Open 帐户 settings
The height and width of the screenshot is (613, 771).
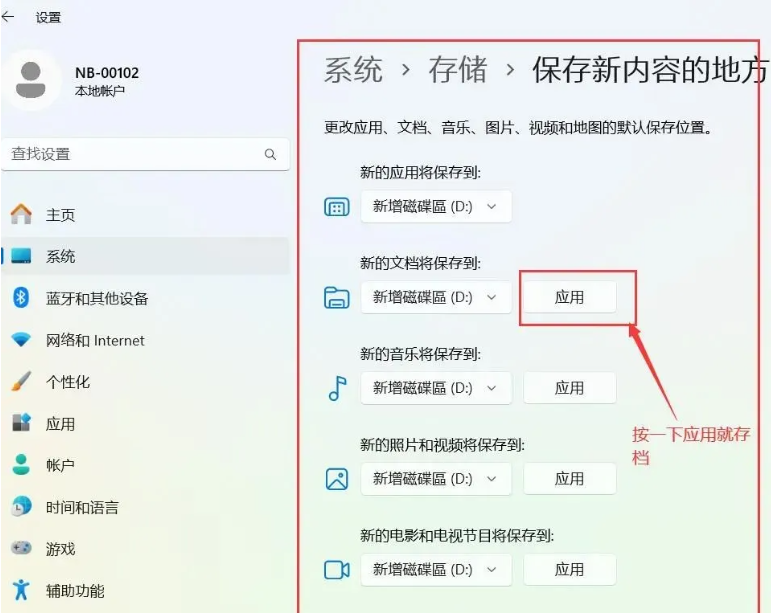tap(146, 465)
